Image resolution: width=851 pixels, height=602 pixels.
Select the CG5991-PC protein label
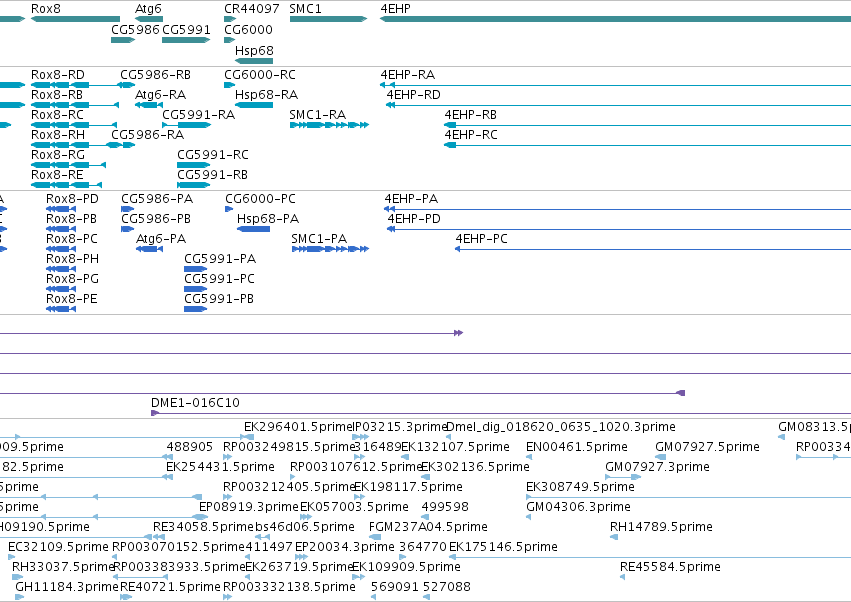pos(219,278)
